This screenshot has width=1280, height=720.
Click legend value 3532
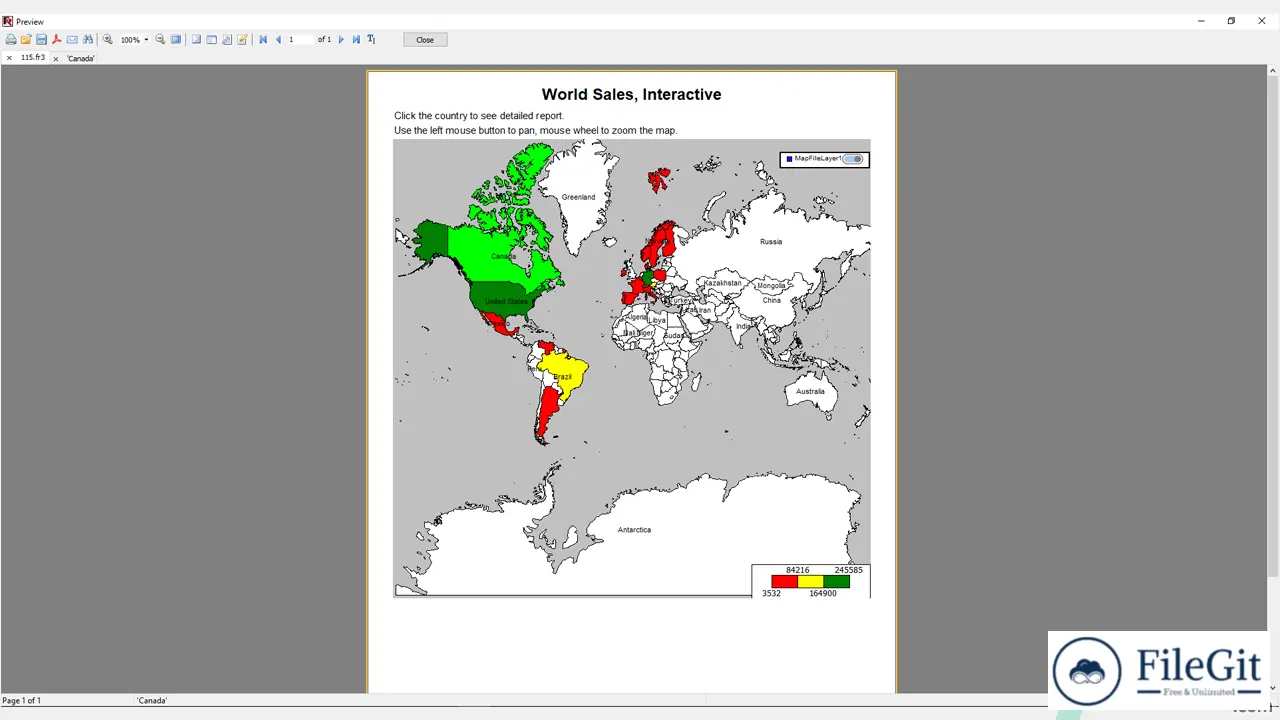(771, 593)
